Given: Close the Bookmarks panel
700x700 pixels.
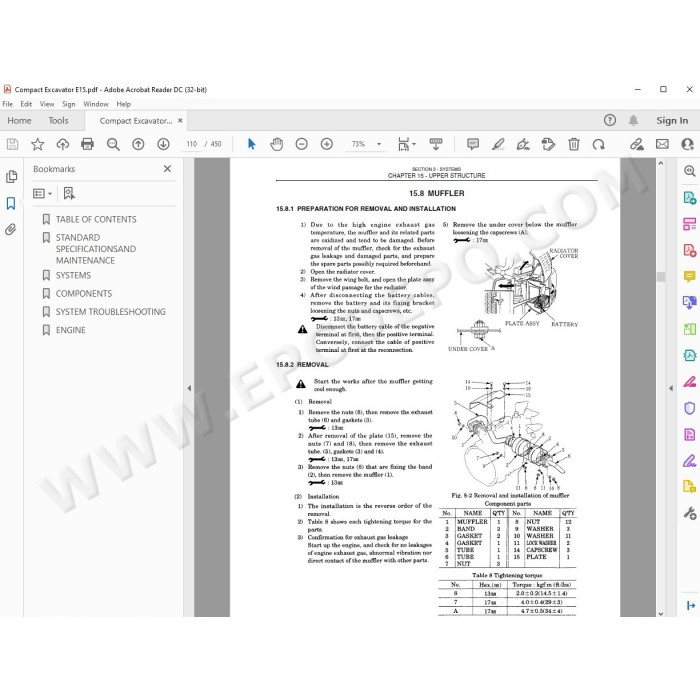Looking at the screenshot, I should 167,169.
